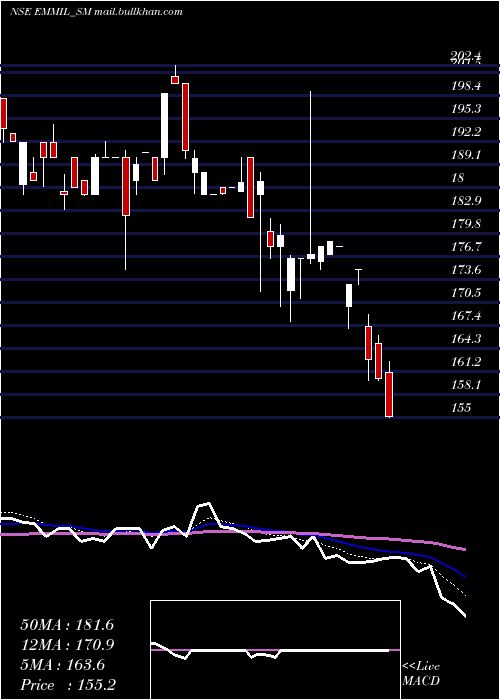Click the 170.5 price axis label
This screenshot has width=500, height=700.
click(466, 293)
